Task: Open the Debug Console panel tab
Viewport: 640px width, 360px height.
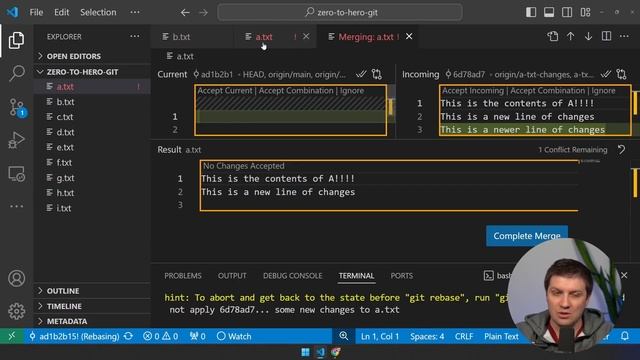Action: [x=293, y=276]
